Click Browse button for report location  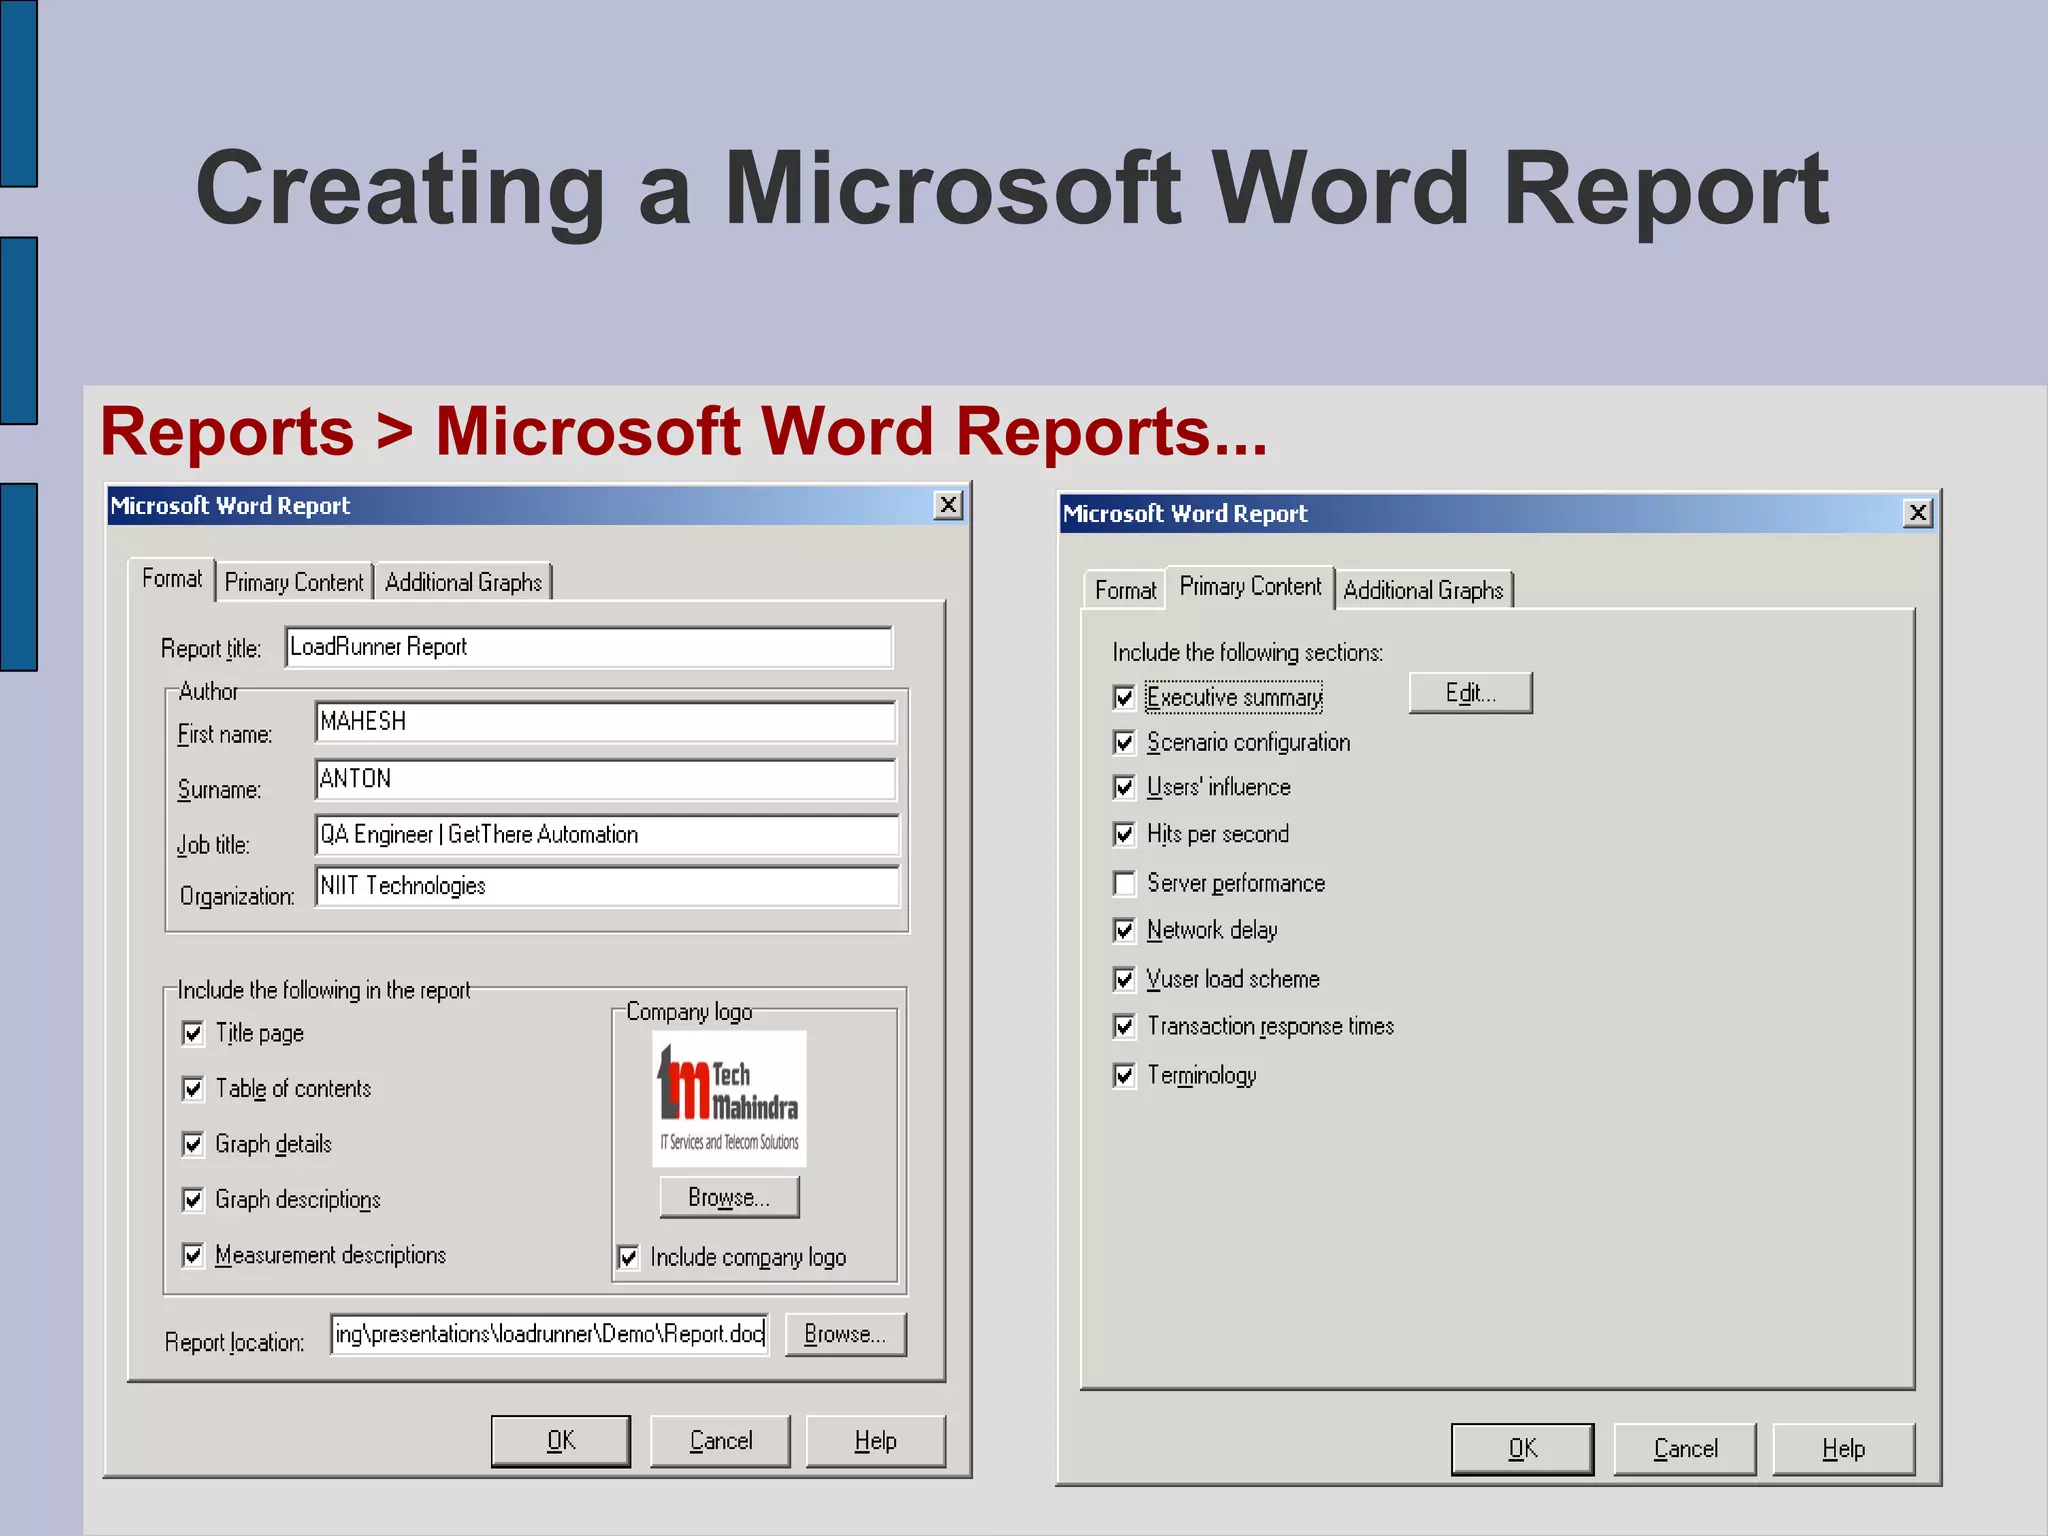click(x=845, y=1334)
